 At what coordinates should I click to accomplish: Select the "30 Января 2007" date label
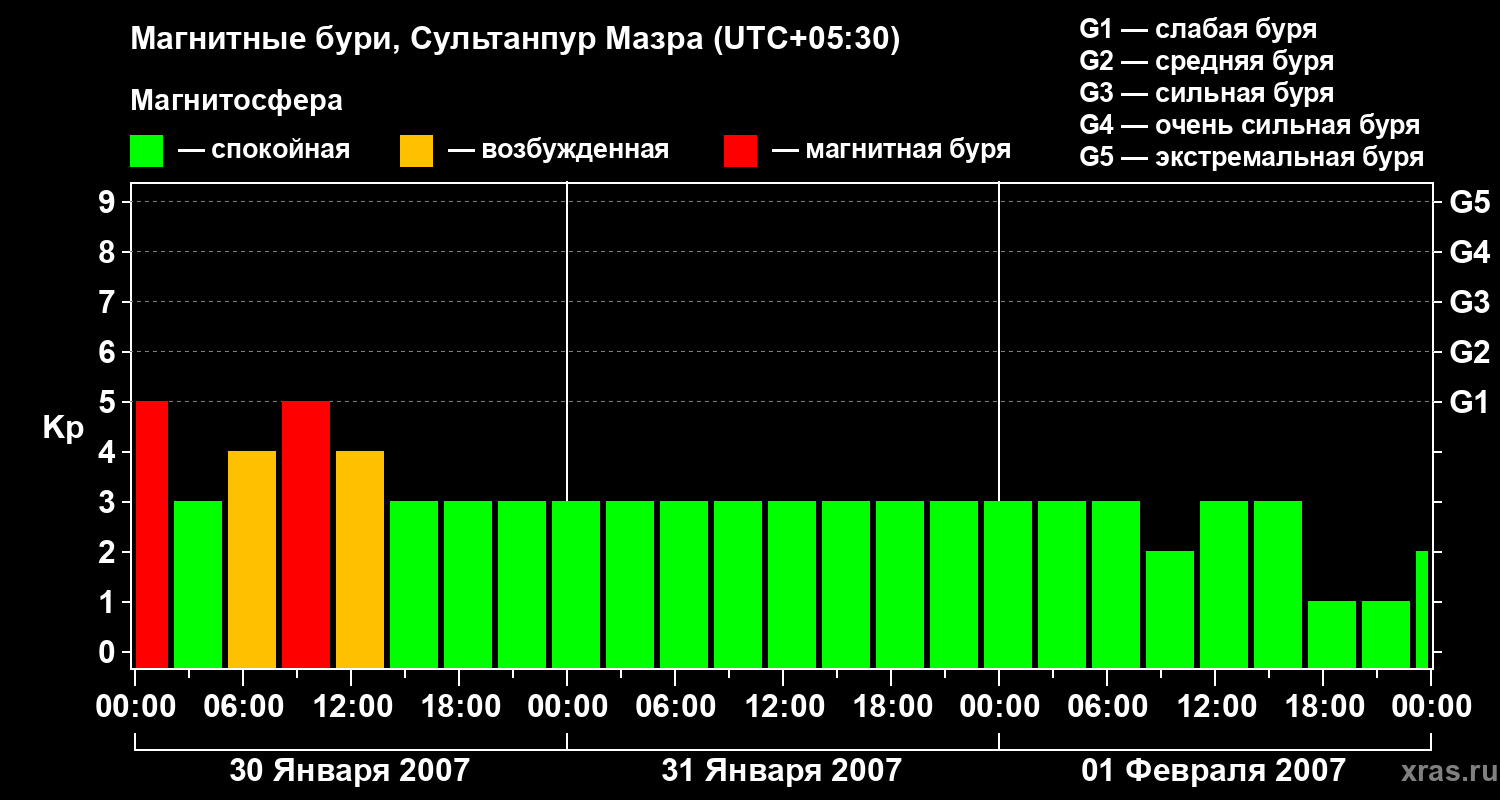pyautogui.click(x=349, y=771)
